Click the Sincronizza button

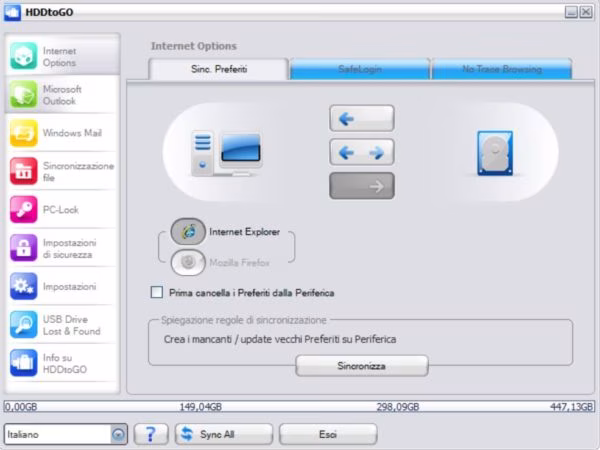click(x=362, y=366)
